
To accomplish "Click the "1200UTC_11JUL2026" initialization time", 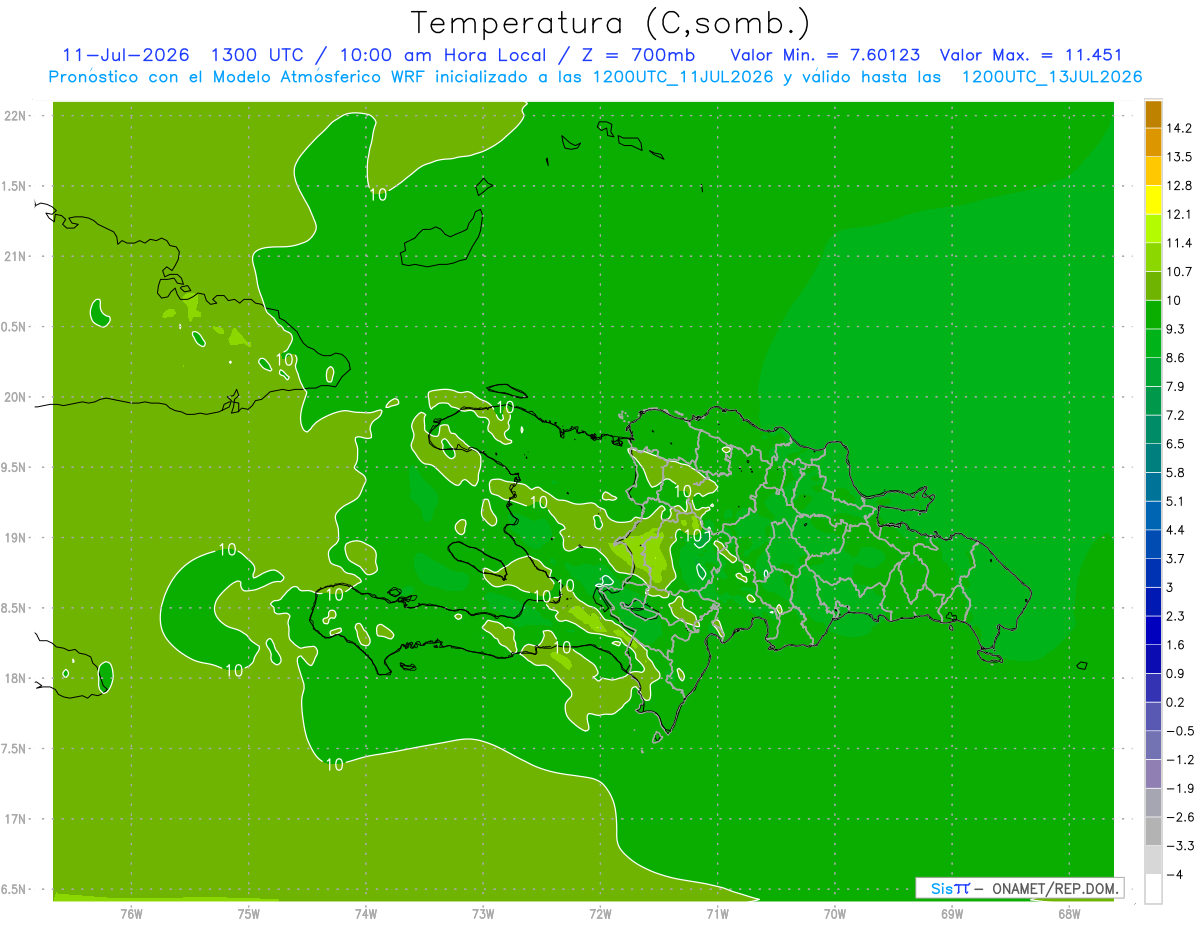I will pyautogui.click(x=683, y=77).
